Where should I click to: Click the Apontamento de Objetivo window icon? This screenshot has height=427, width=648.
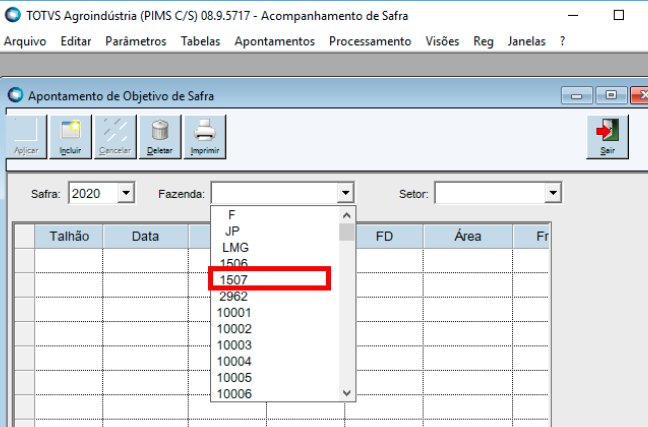pos(15,95)
